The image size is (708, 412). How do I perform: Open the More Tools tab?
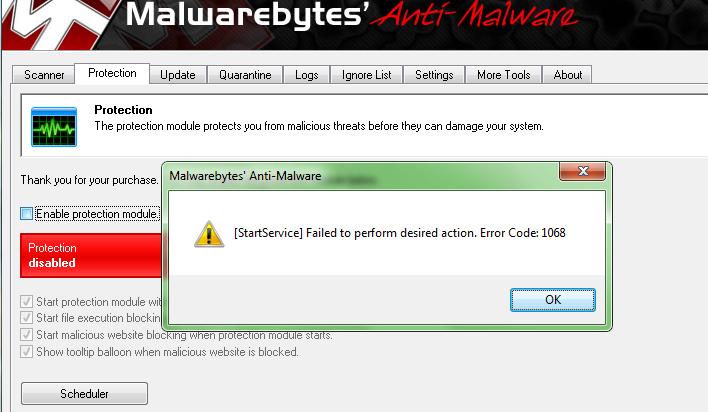coord(503,75)
